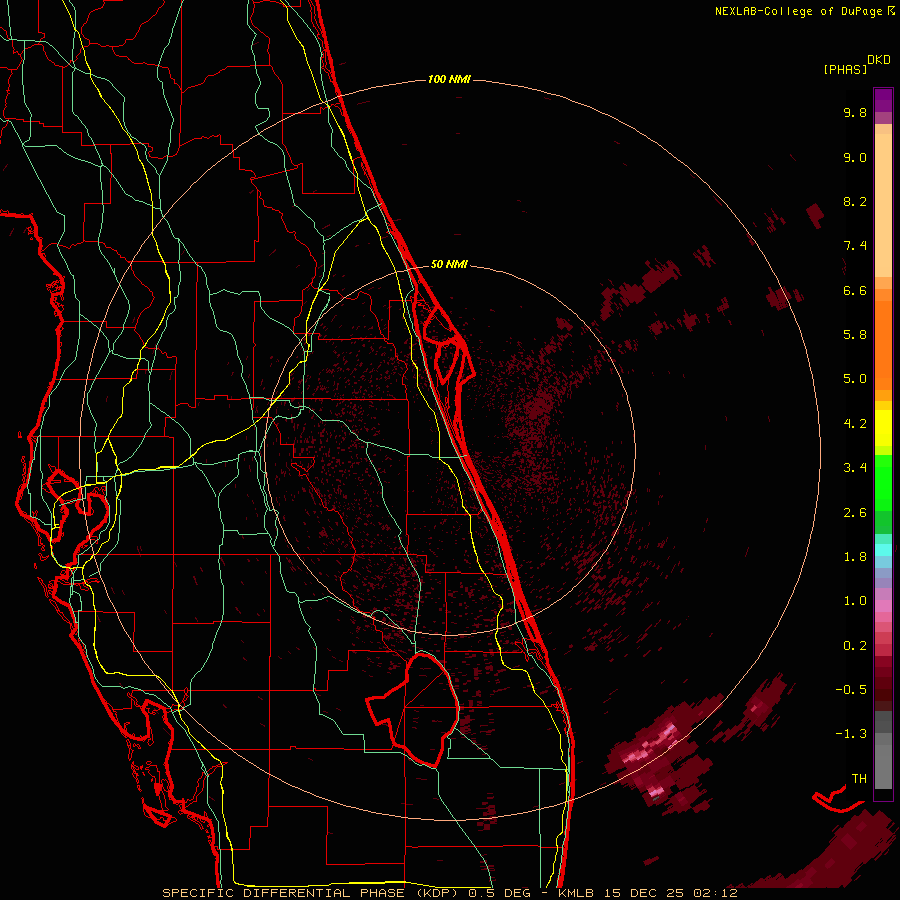Select the 9.0 value on the color scale

point(855,157)
